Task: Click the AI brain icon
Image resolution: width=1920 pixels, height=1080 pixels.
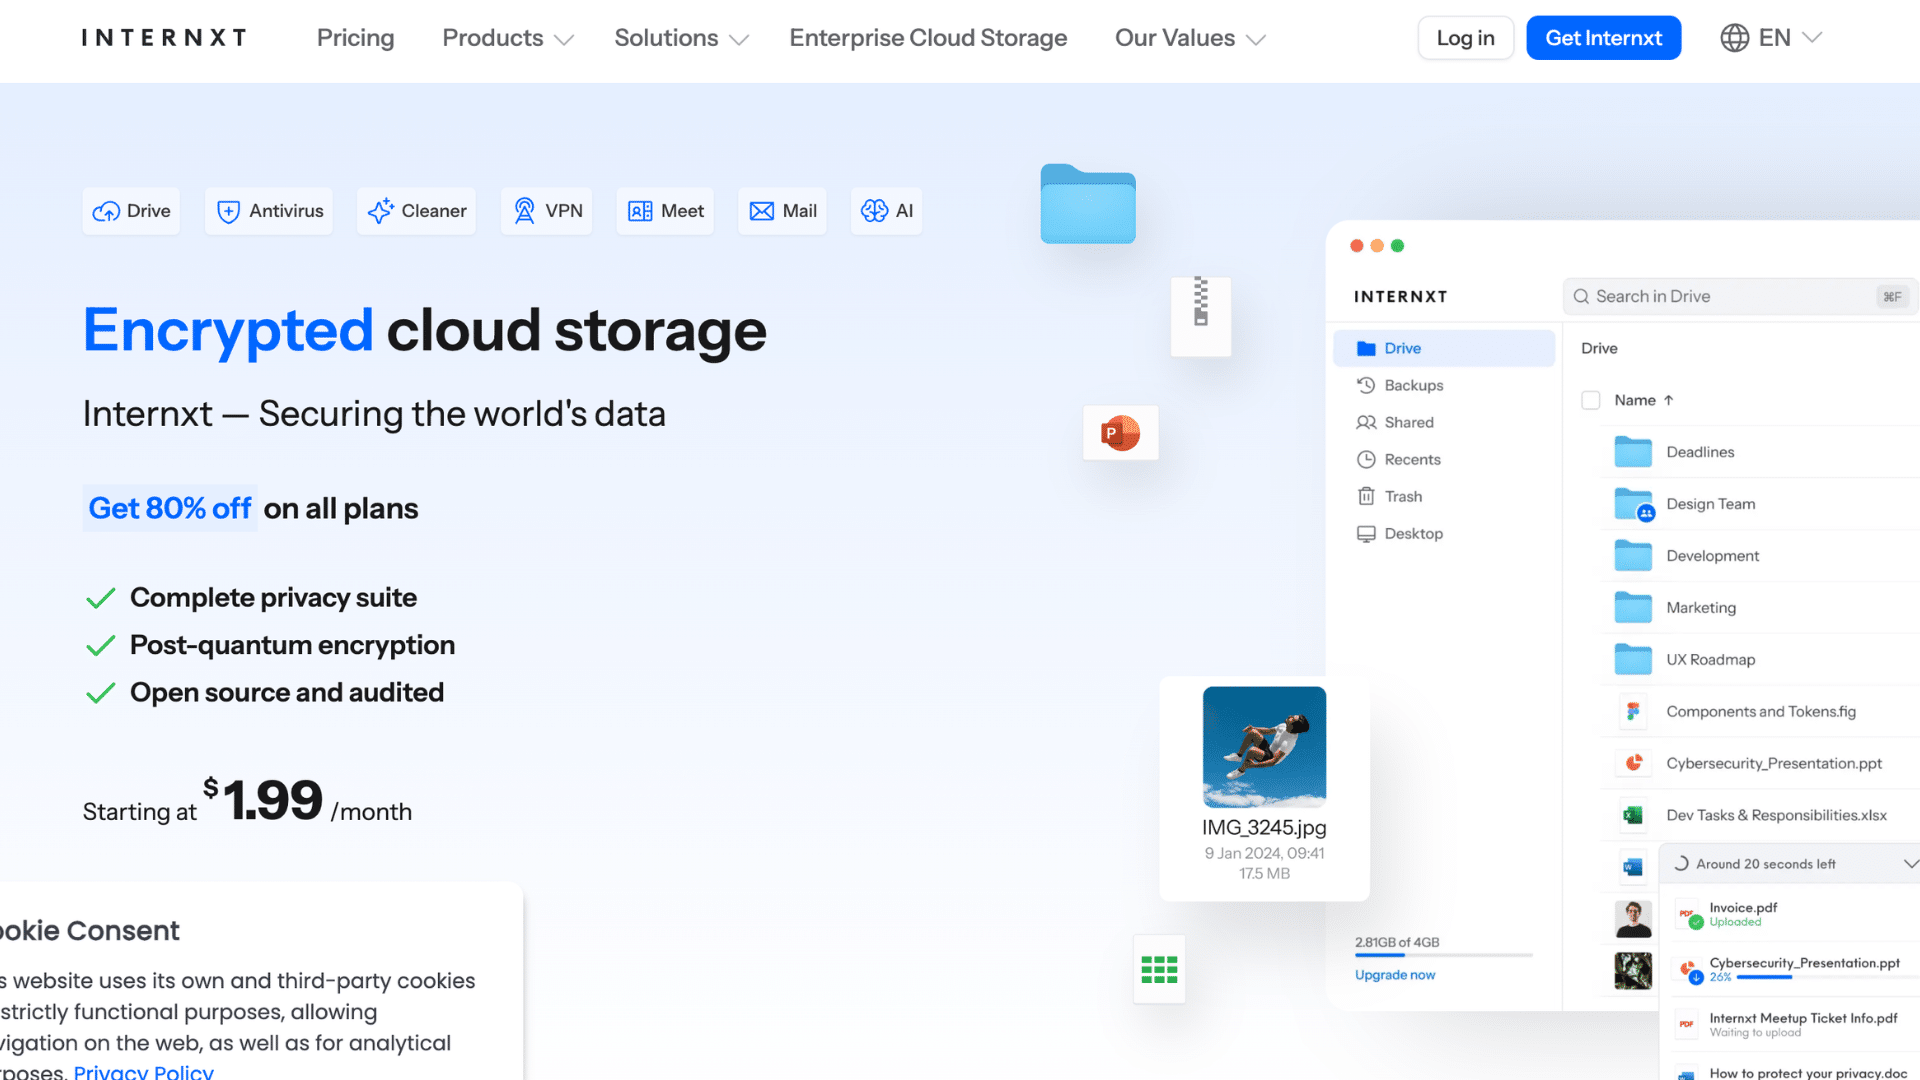Action: coord(874,211)
